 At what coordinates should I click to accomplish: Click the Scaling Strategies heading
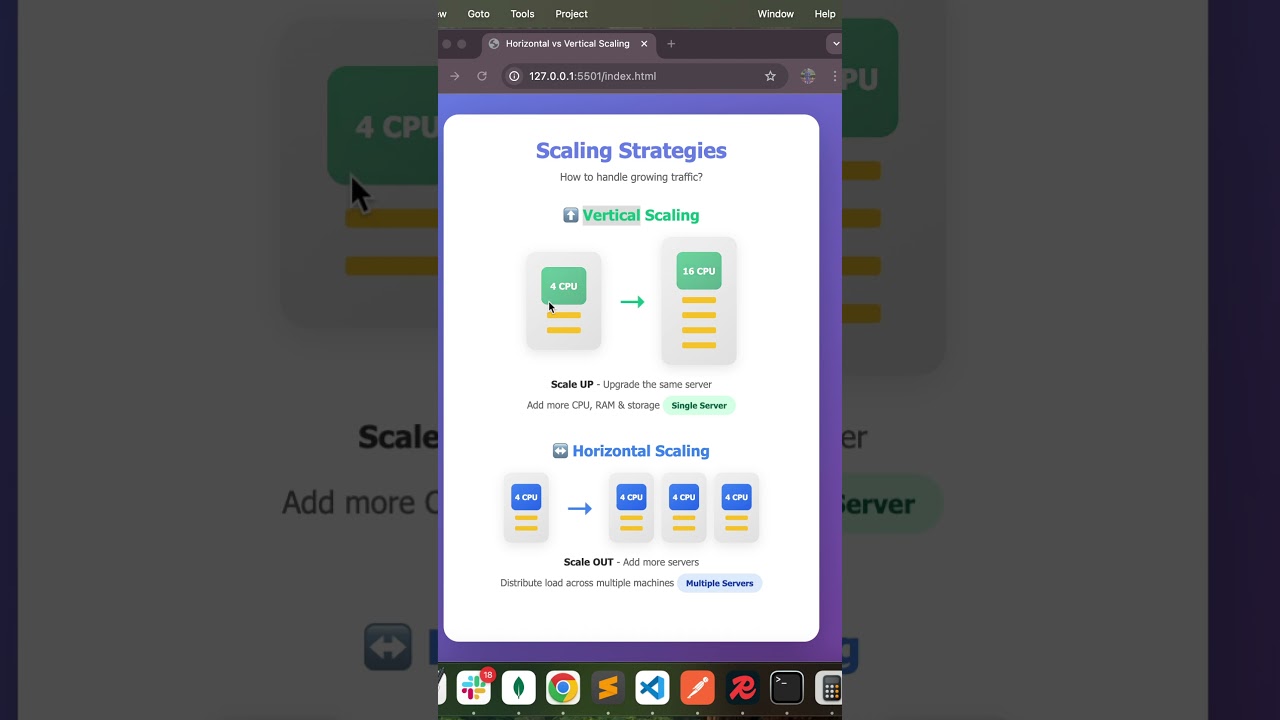tap(631, 151)
